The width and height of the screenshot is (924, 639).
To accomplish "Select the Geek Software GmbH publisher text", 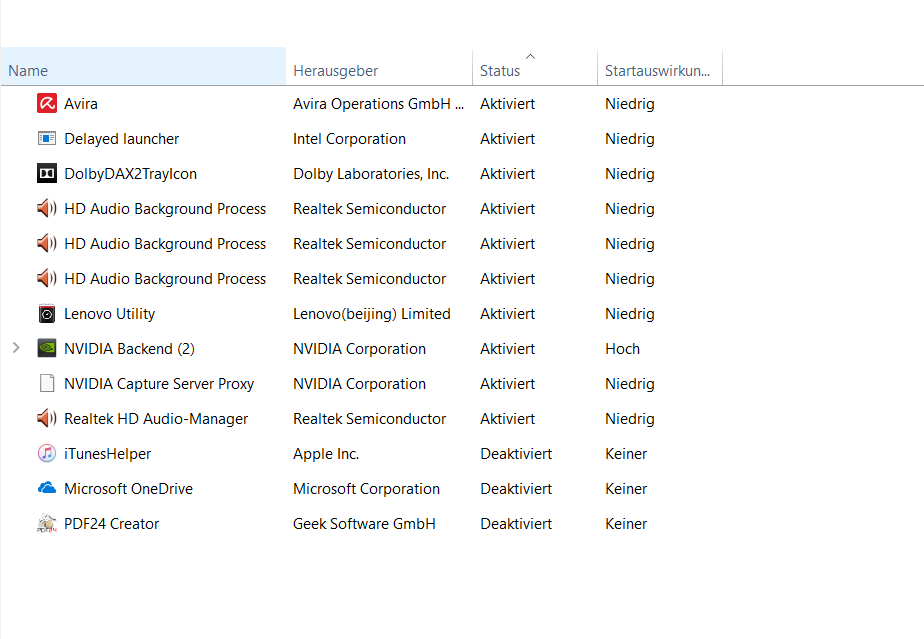I will (364, 523).
